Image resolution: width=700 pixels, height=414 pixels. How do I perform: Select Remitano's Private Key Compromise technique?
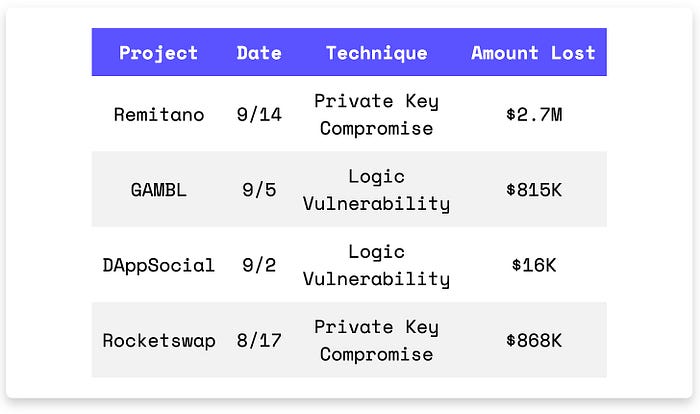point(377,115)
